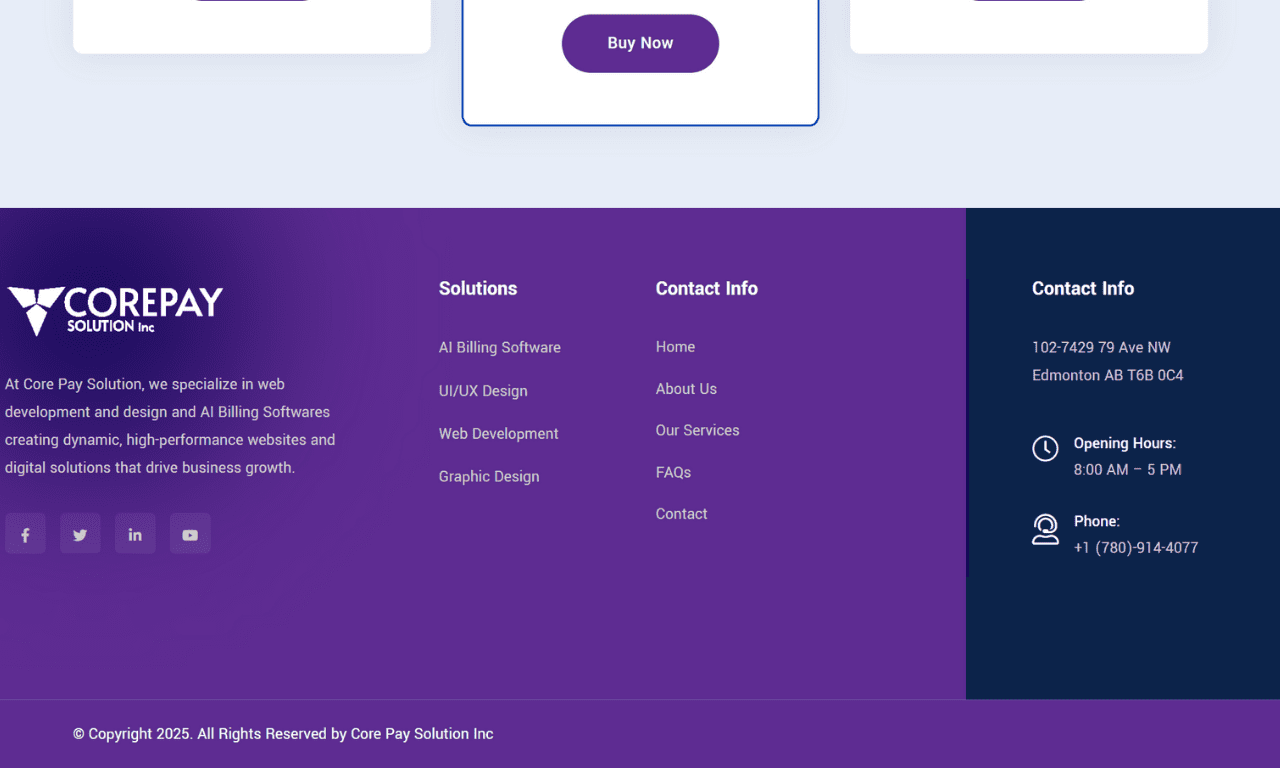Open the YouTube social icon
Image resolution: width=1280 pixels, height=768 pixels.
pos(190,534)
